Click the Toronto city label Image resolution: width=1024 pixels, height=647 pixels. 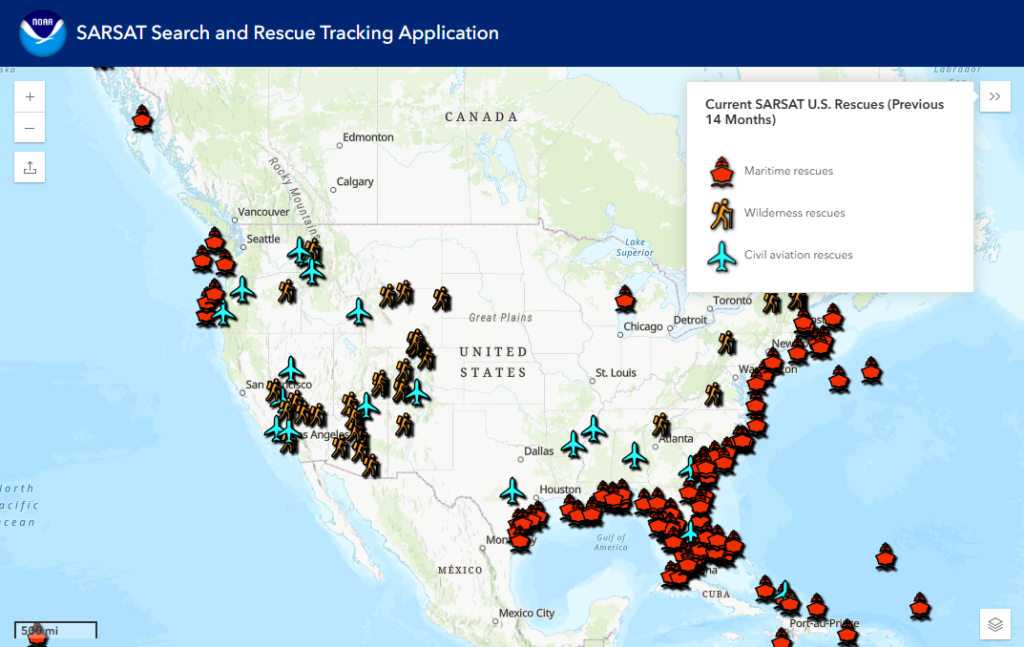[732, 300]
